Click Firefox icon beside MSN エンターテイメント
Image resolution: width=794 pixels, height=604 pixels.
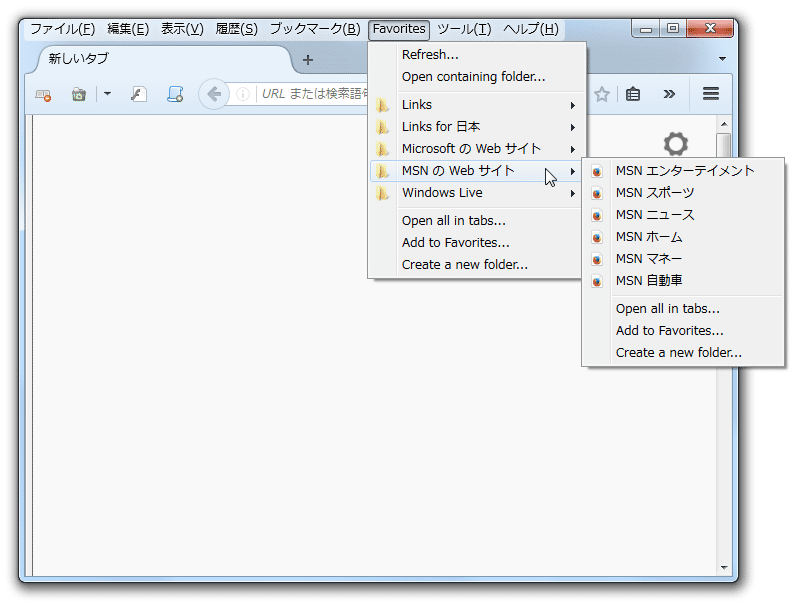click(597, 172)
